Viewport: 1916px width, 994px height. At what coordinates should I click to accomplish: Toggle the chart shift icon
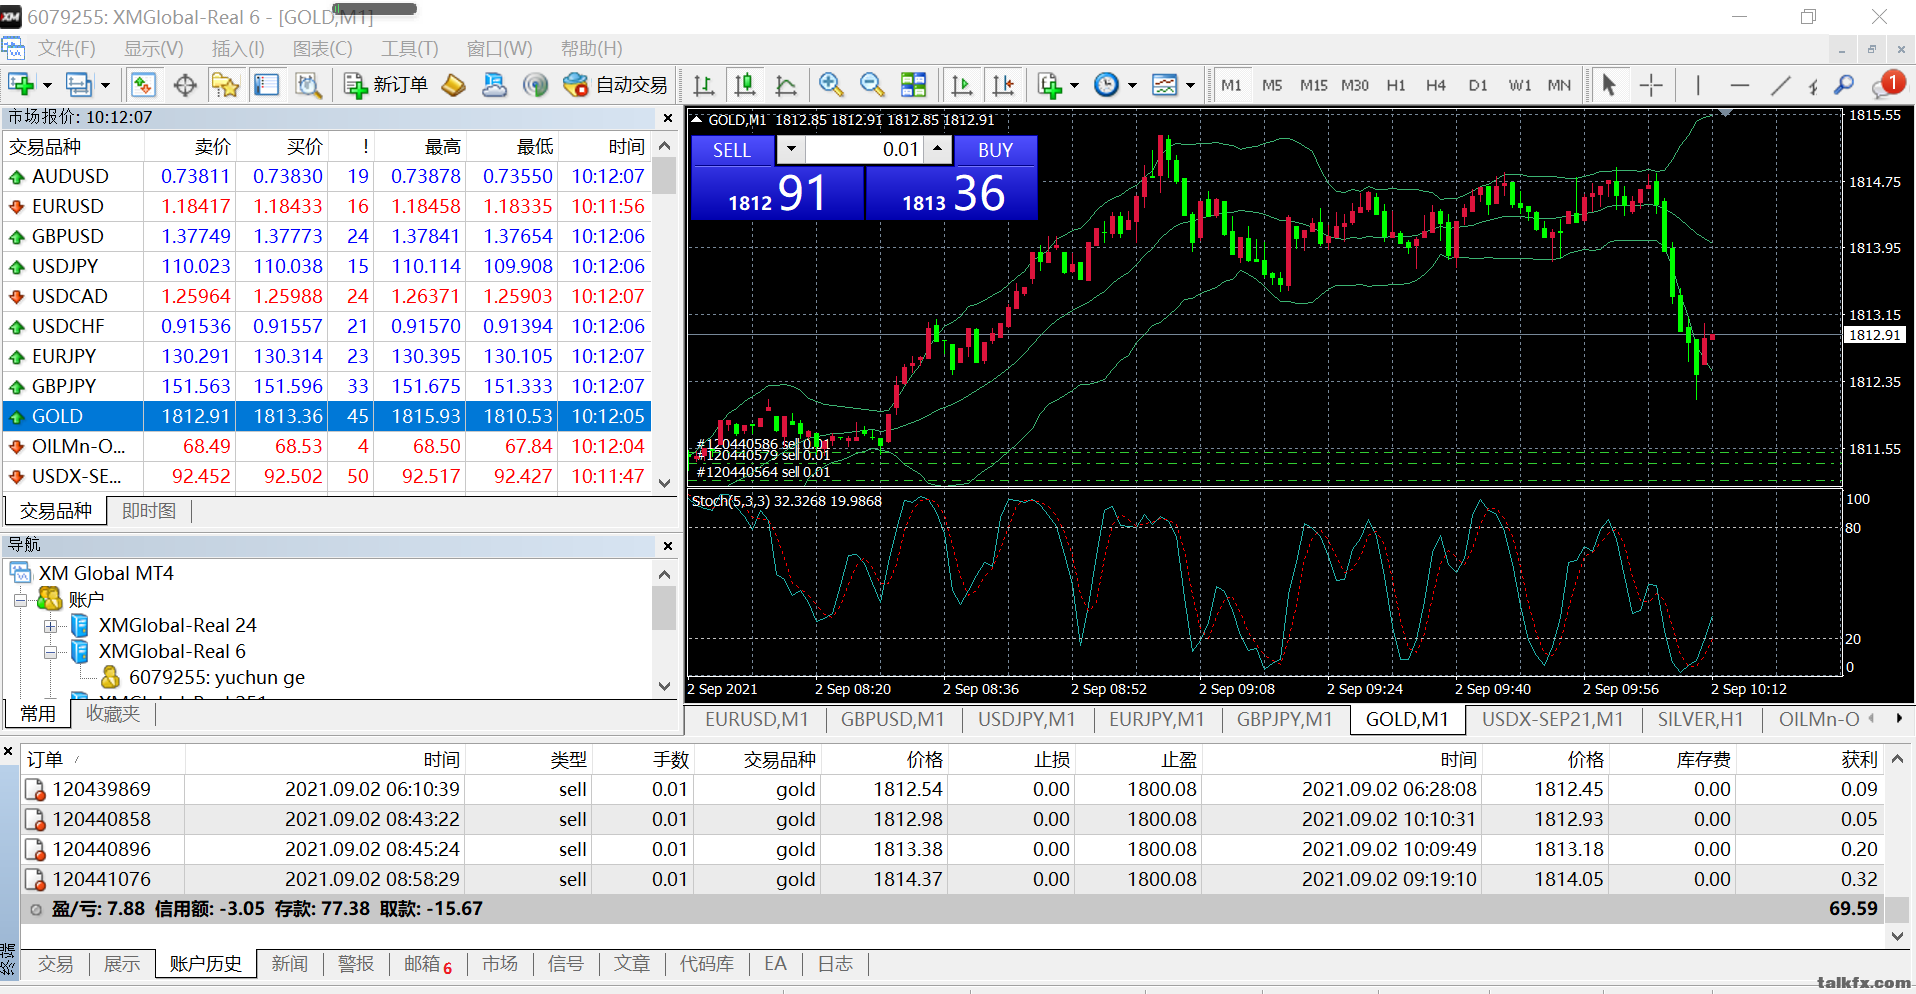coord(1003,85)
